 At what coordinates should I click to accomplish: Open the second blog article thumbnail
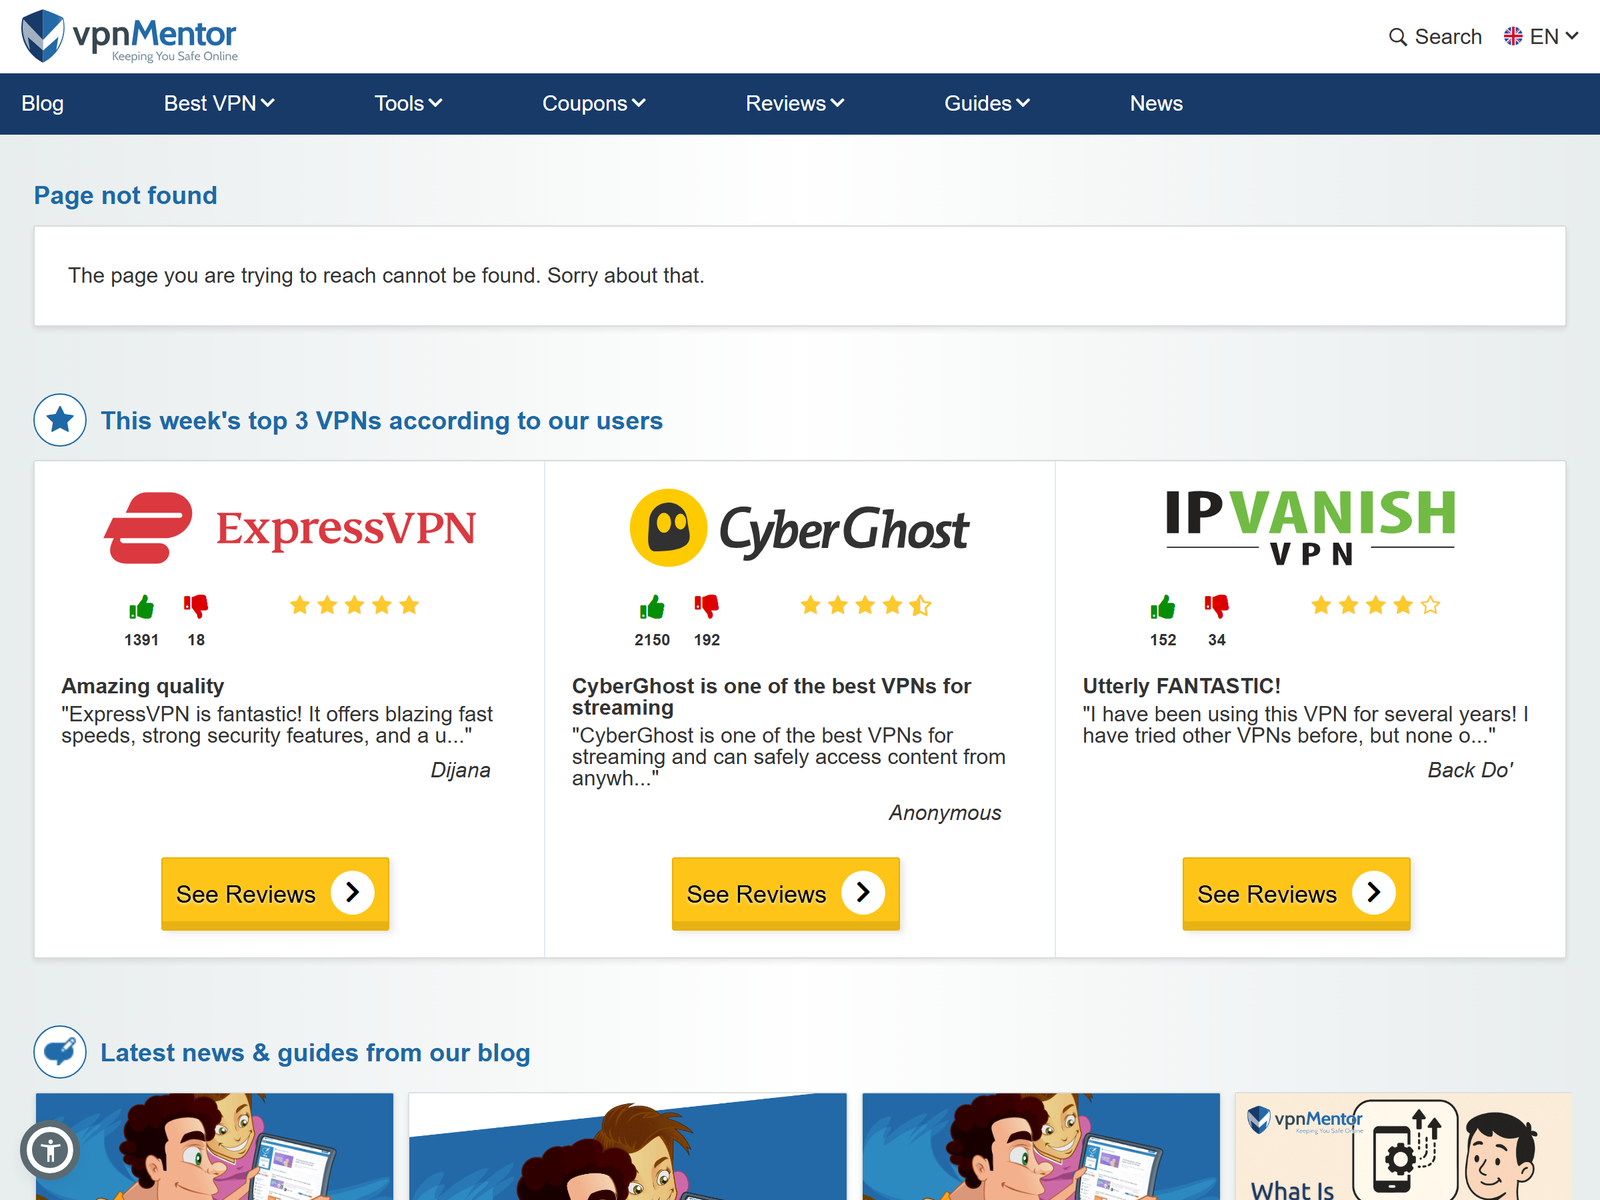click(x=628, y=1146)
